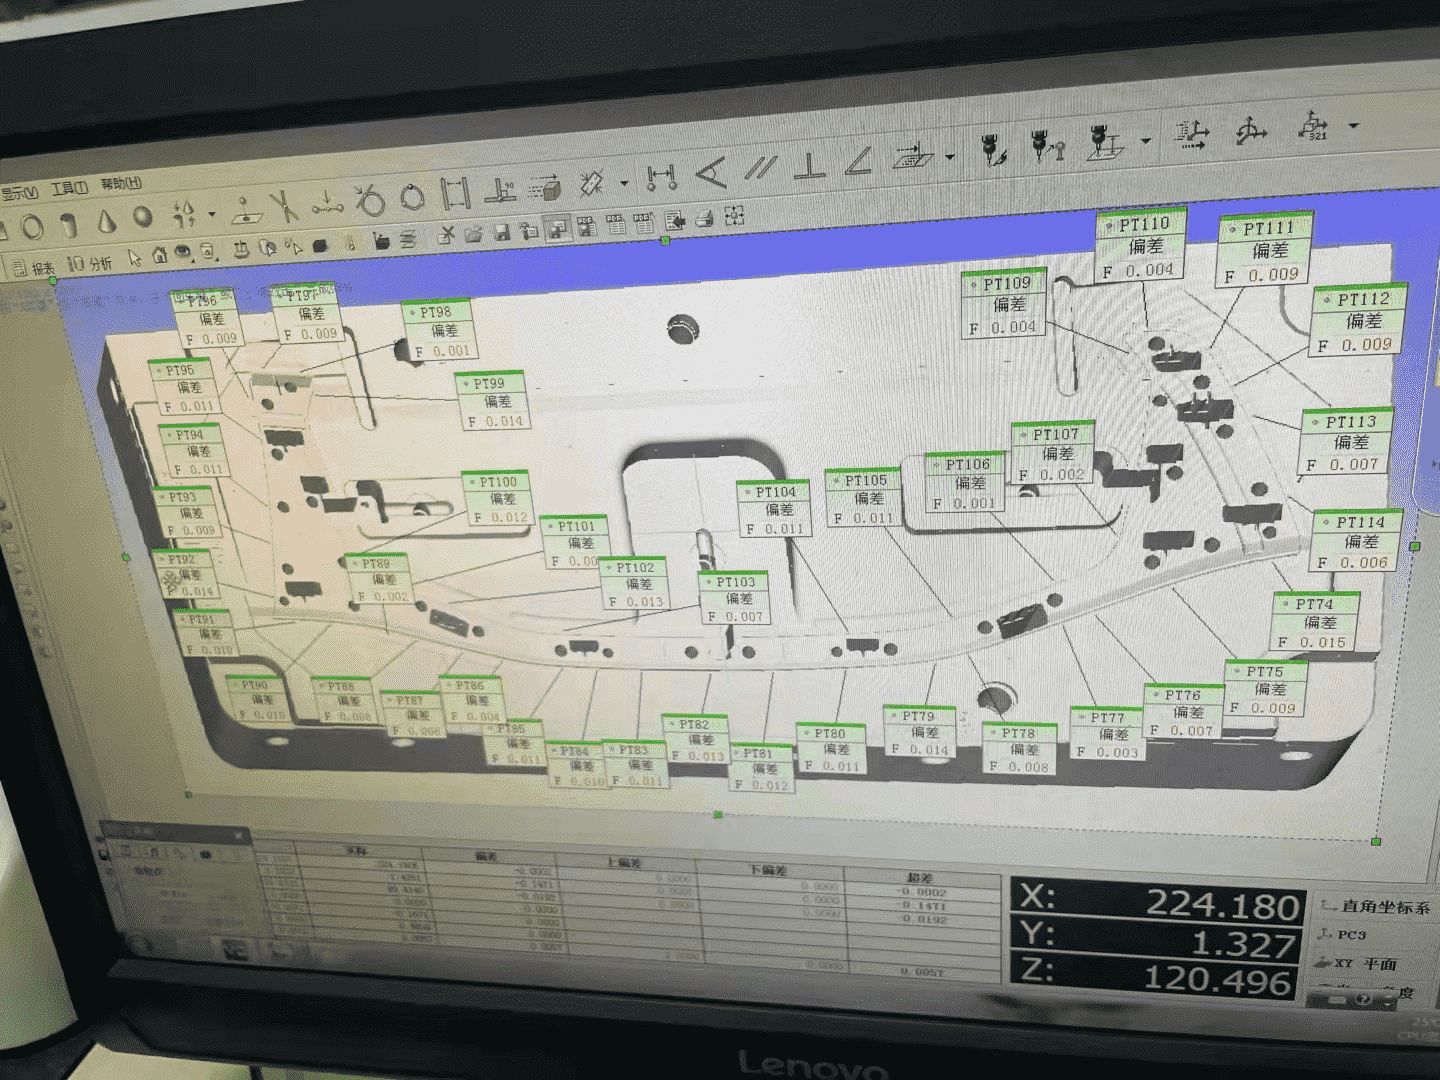This screenshot has height=1080, width=1440.
Task: Select the angularity tolerance tool
Action: 858,161
